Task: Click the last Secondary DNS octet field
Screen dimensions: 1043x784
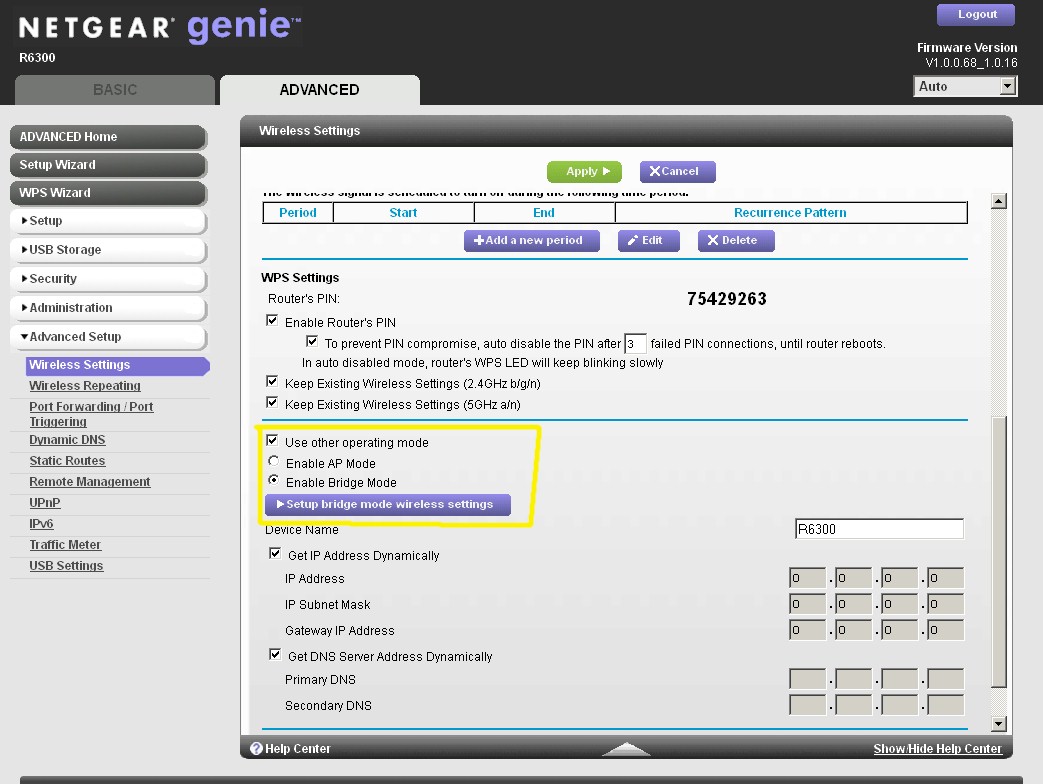Action: (945, 705)
